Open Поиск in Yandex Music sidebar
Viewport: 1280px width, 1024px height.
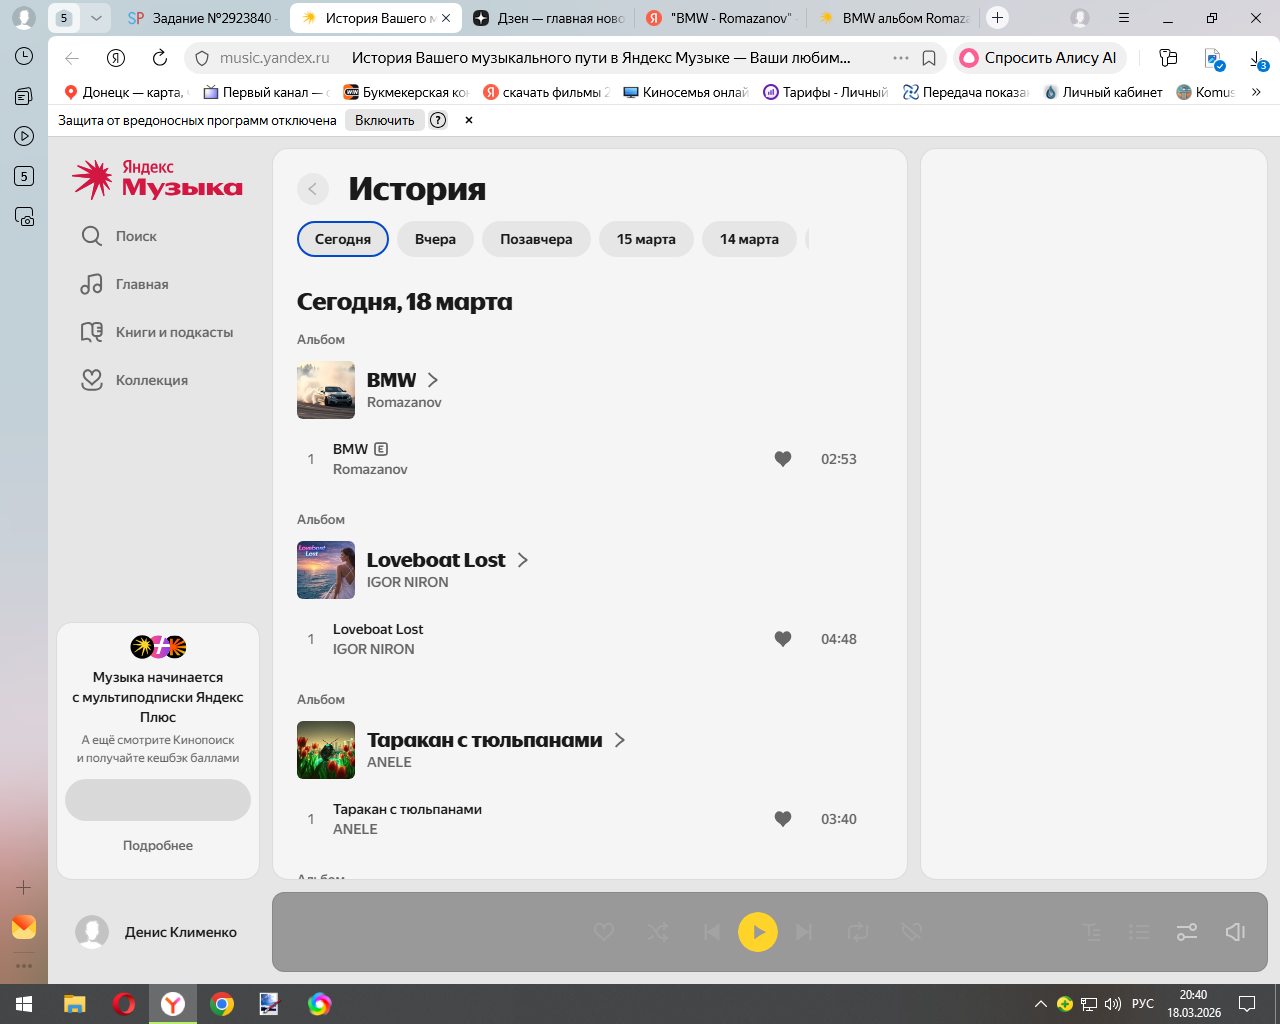(x=119, y=236)
